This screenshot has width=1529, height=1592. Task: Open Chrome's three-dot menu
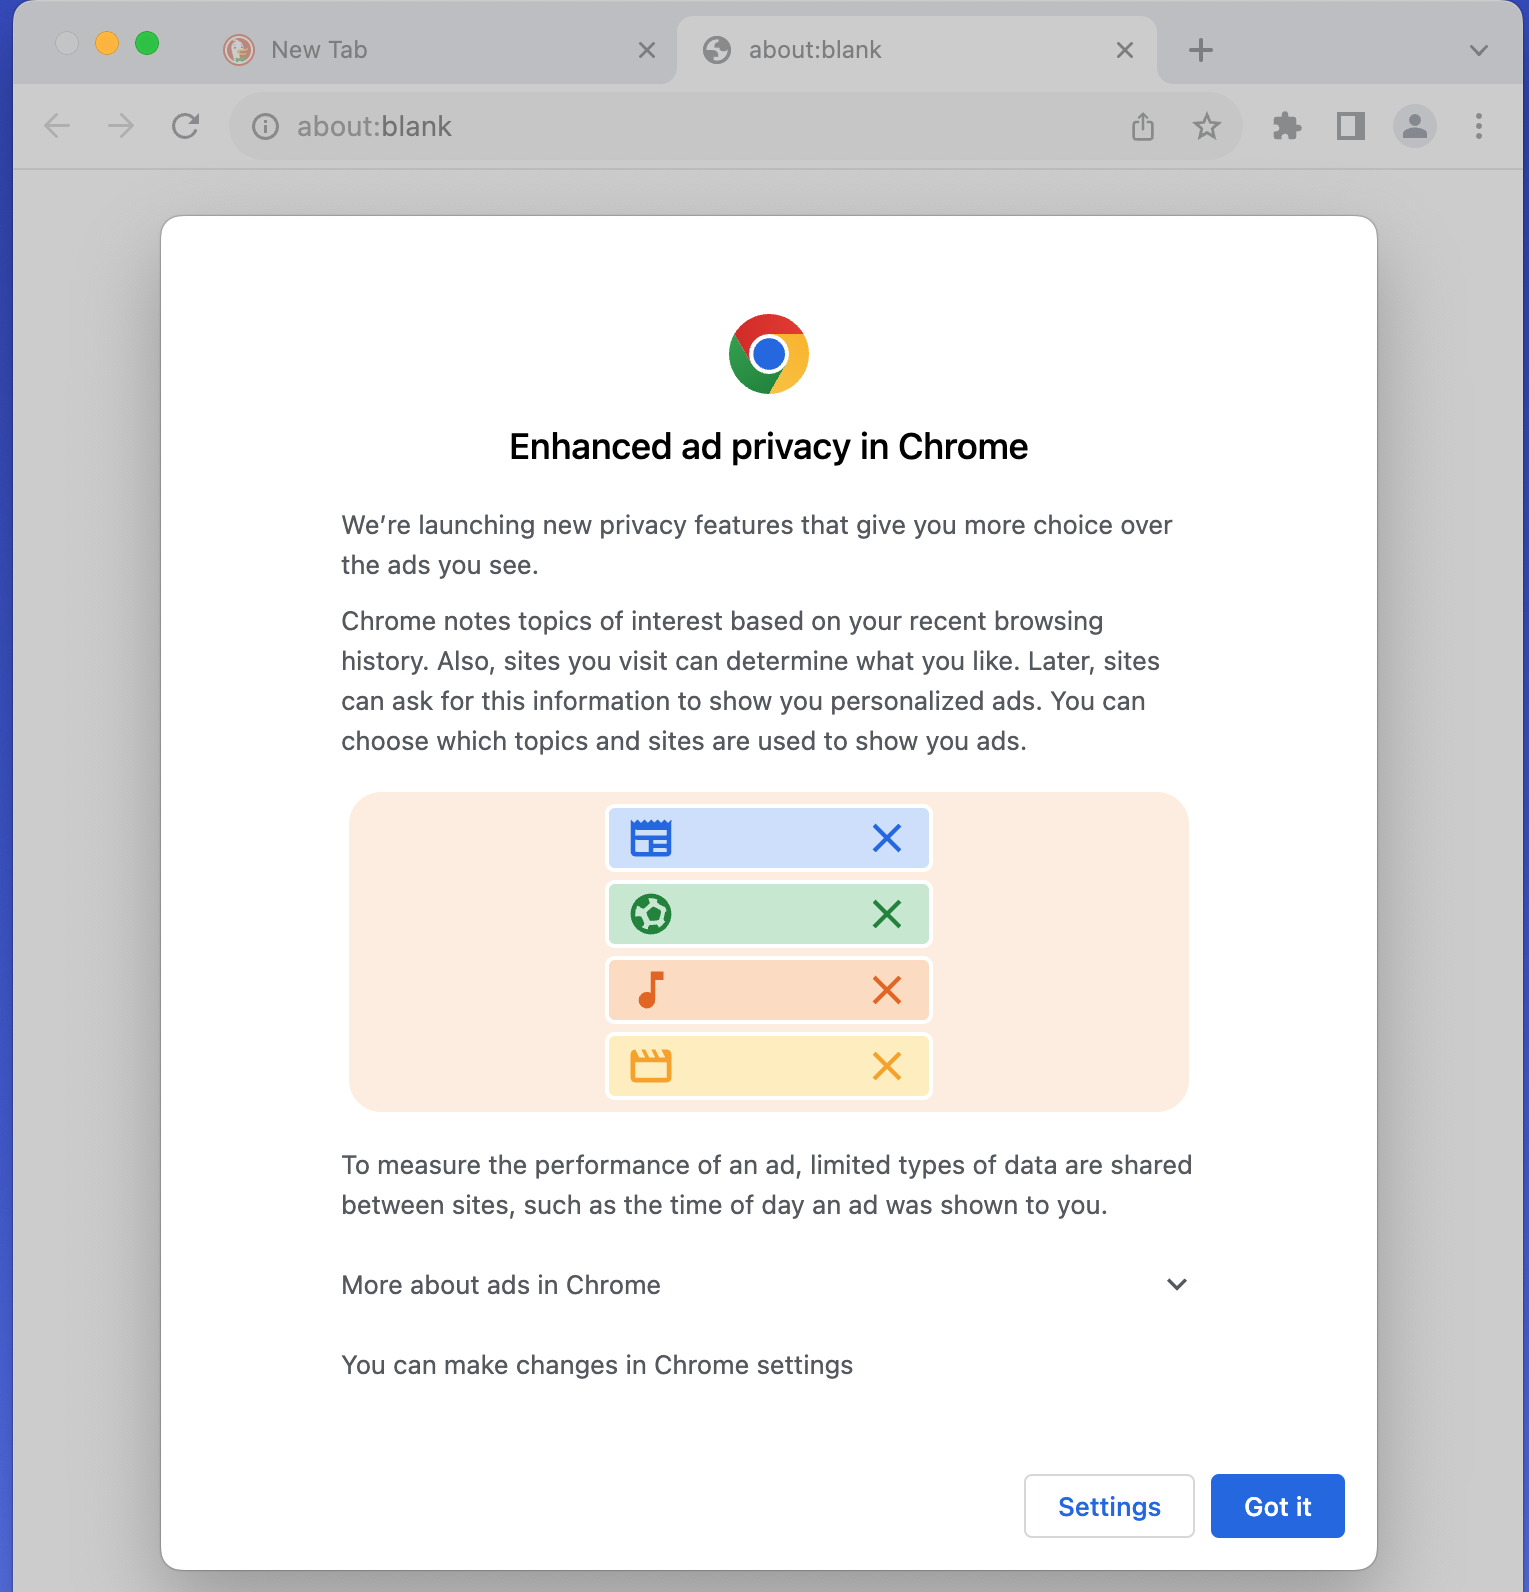coord(1479,126)
